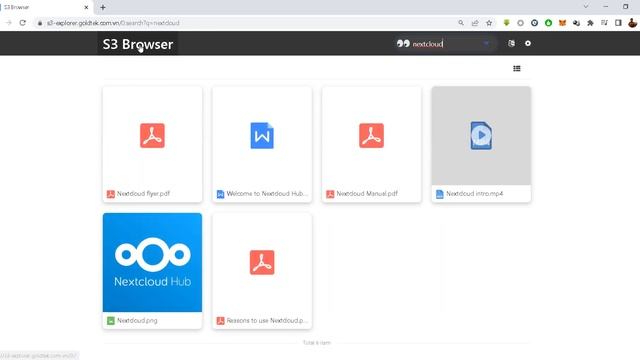This screenshot has height=360, width=640.
Task: Open the MetaMask fox extension
Action: tap(562, 23)
